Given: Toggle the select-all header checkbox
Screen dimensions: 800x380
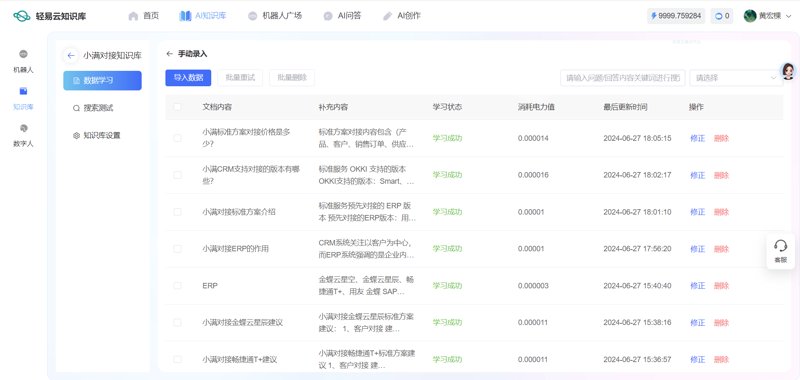Looking at the screenshot, I should coord(177,107).
